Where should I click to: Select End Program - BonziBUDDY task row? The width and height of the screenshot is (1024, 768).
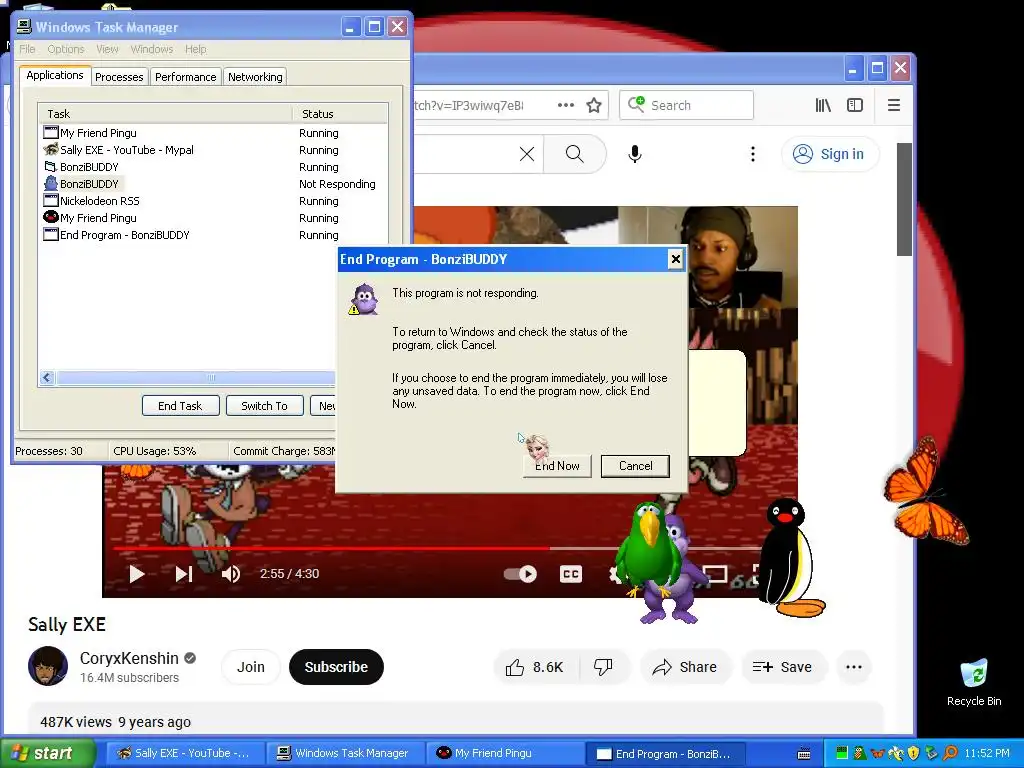pos(212,235)
